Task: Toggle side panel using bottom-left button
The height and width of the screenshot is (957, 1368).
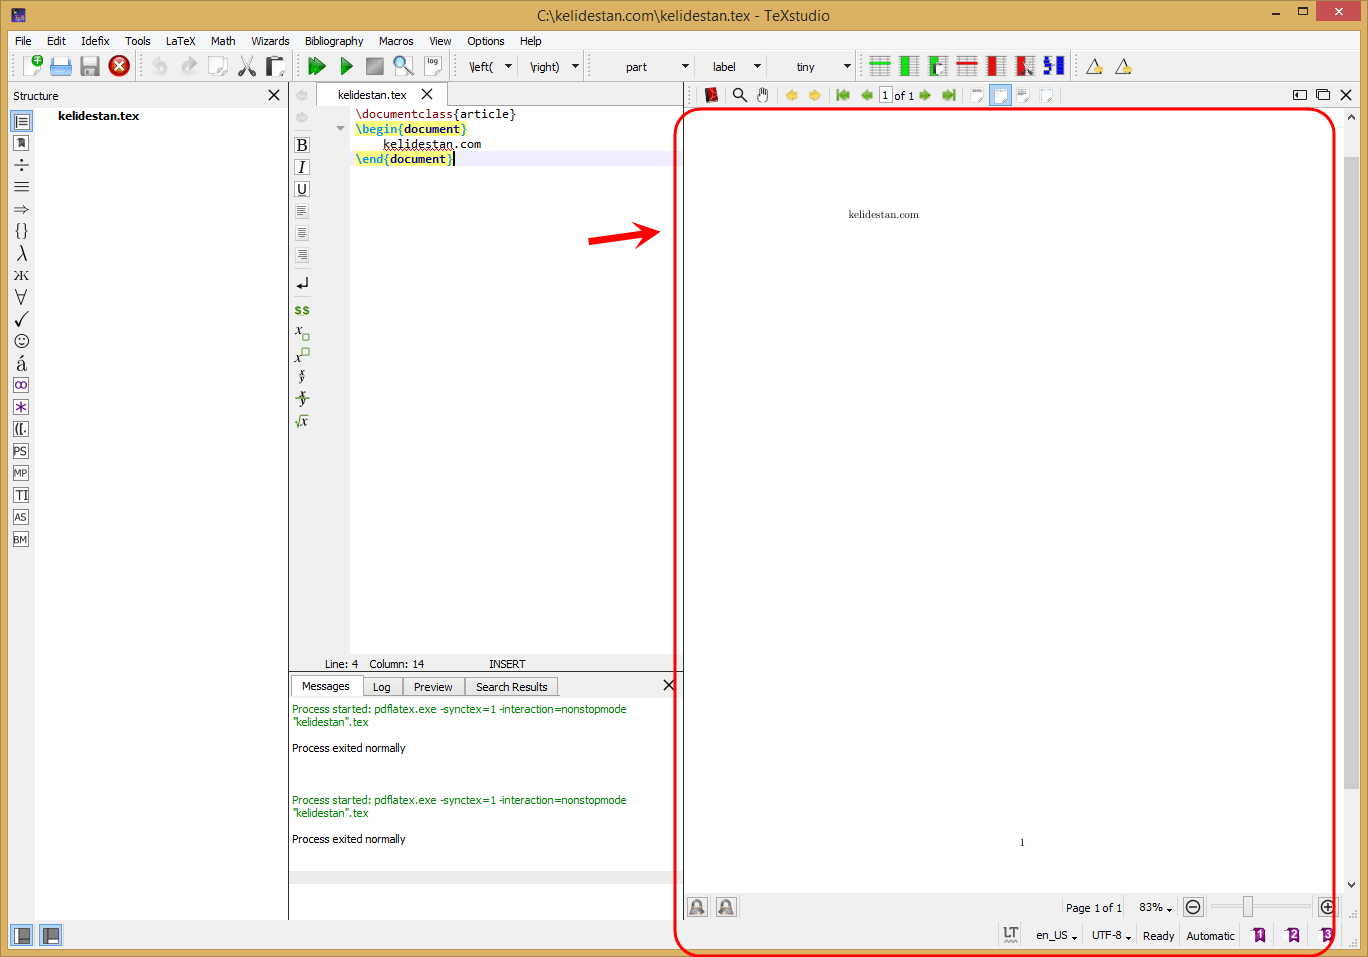Action: (x=21, y=935)
